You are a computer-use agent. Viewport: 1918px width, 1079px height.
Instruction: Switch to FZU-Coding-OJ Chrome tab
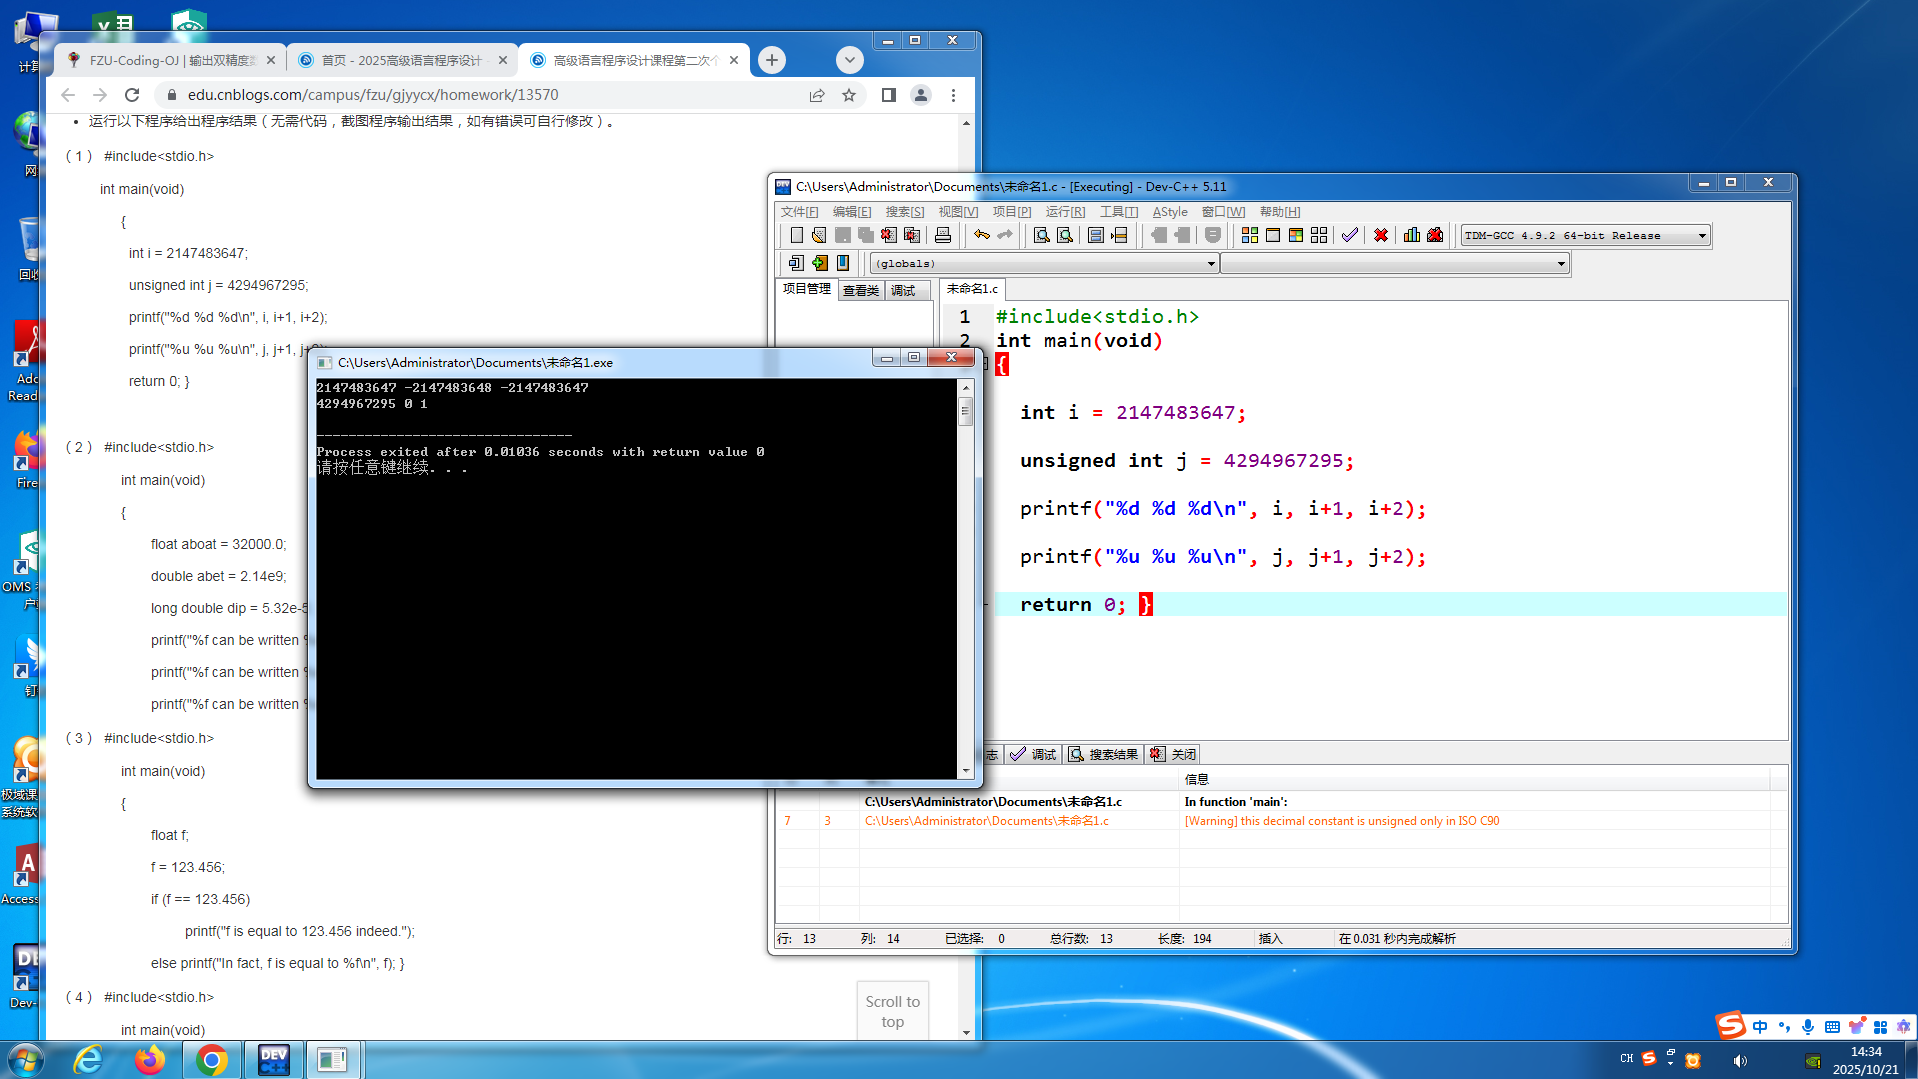[171, 60]
